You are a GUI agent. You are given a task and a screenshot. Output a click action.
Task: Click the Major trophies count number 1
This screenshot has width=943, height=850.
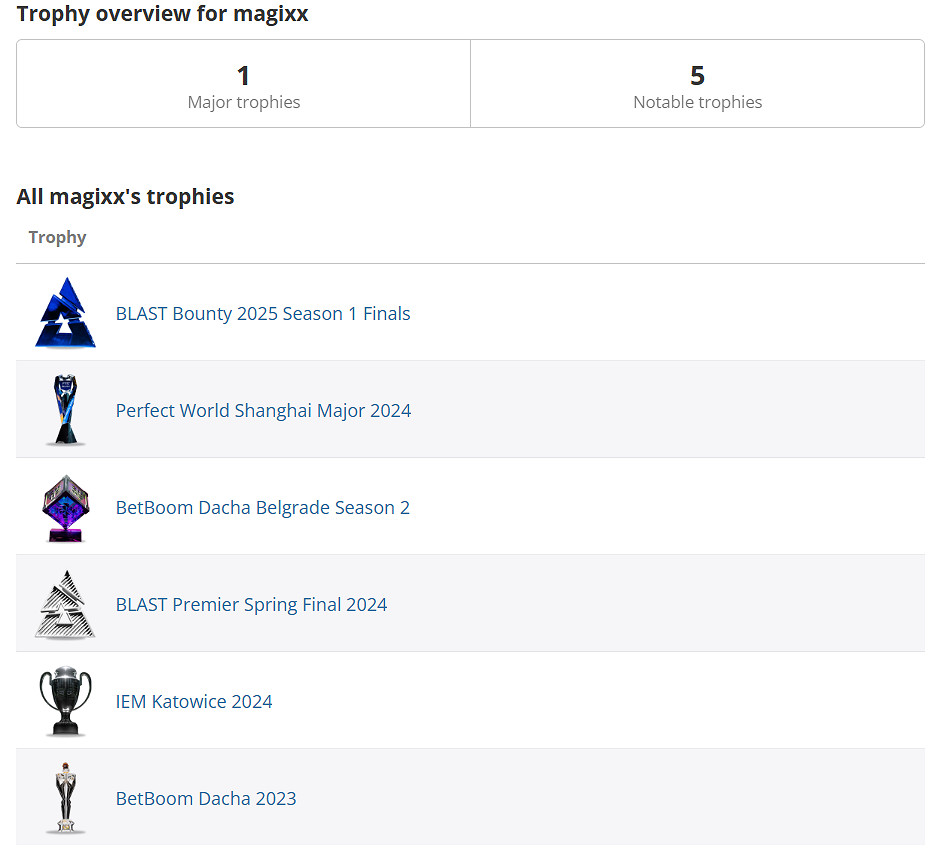click(x=243, y=76)
